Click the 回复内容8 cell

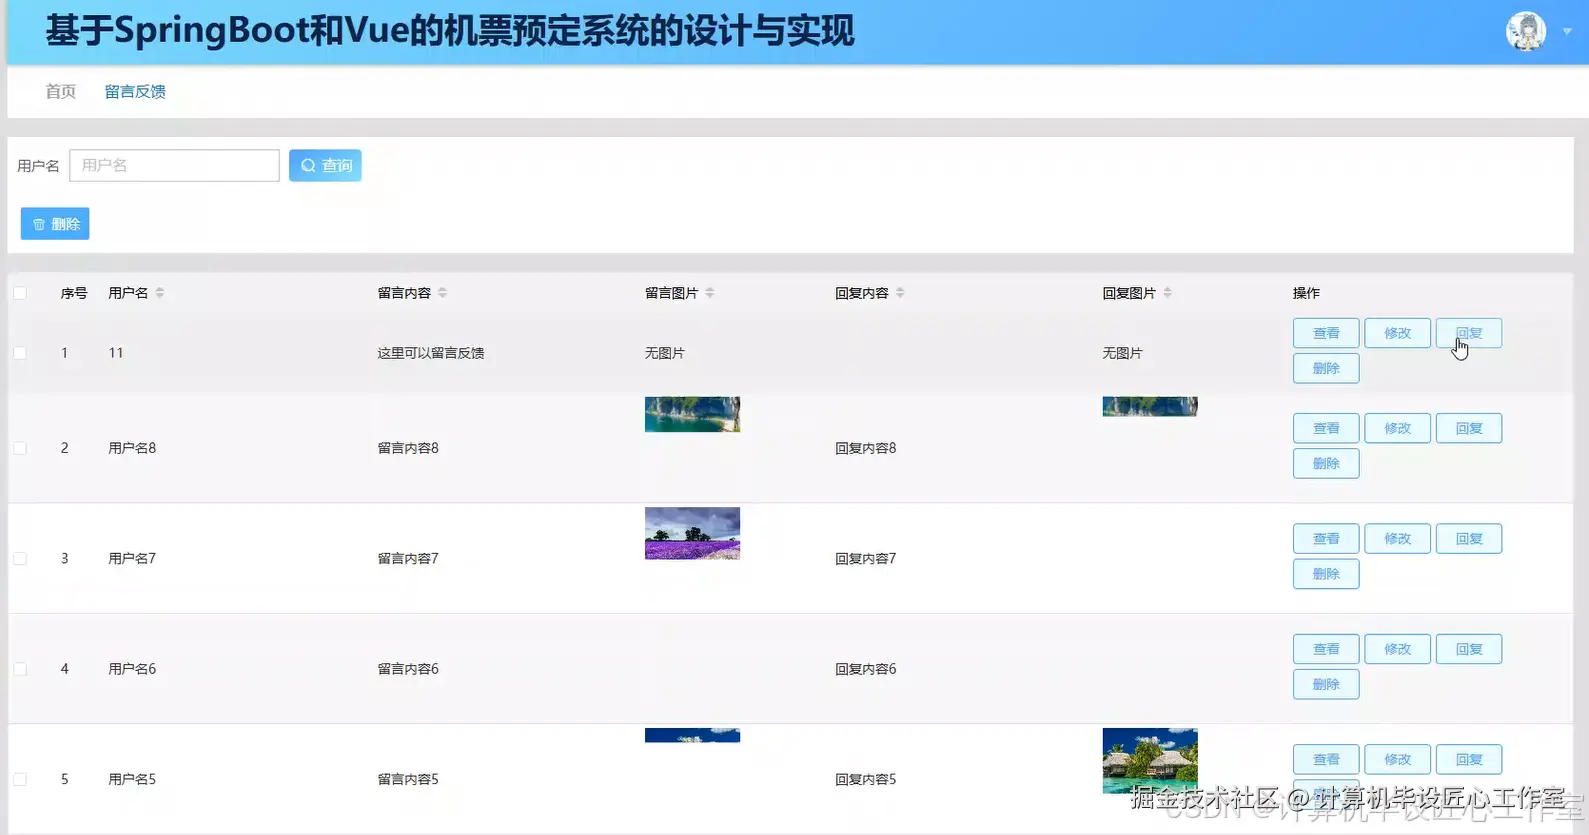866,448
